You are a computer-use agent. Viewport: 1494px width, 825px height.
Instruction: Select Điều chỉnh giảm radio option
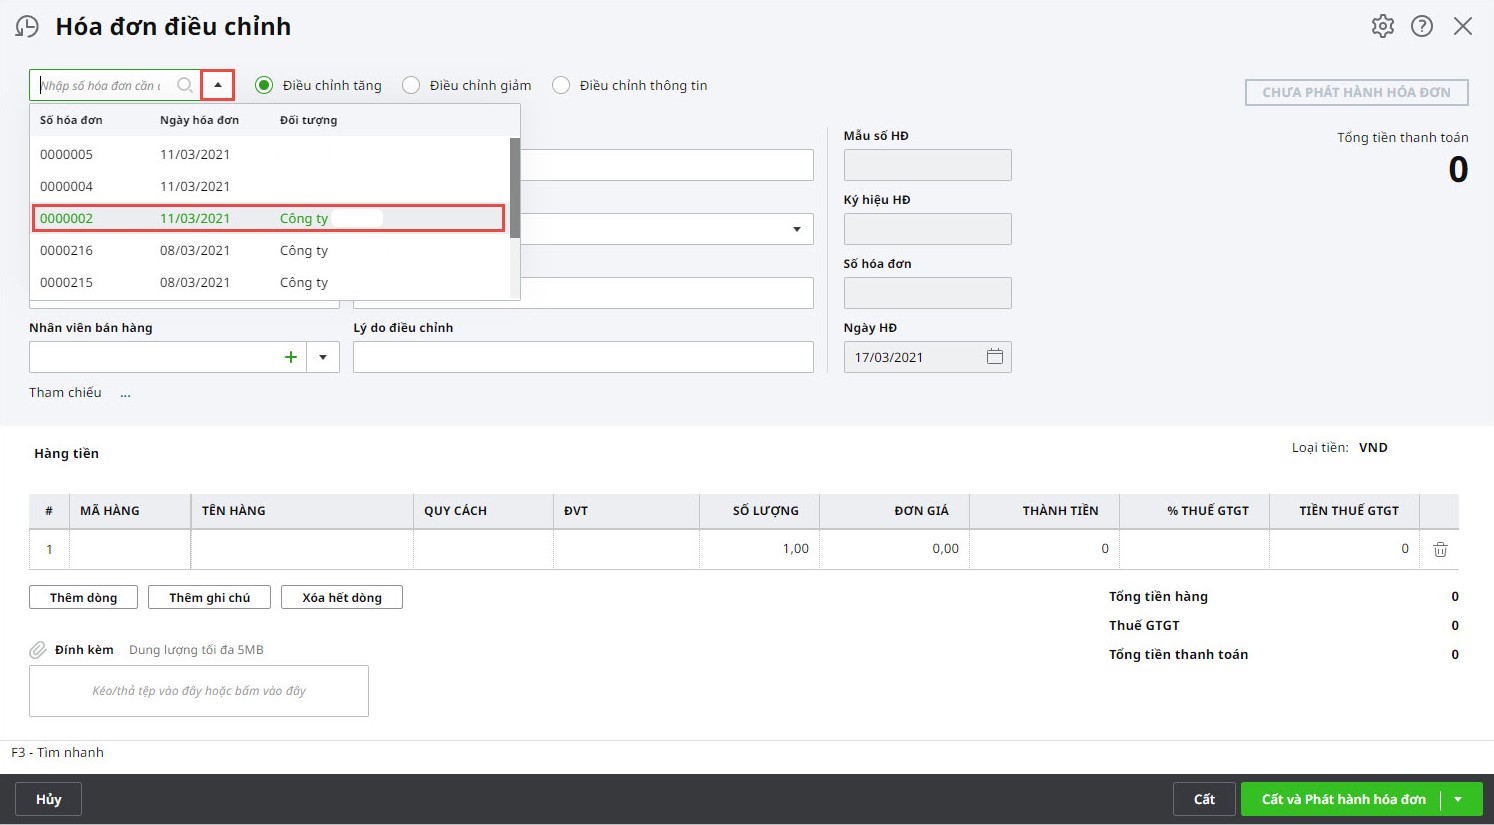click(x=411, y=85)
